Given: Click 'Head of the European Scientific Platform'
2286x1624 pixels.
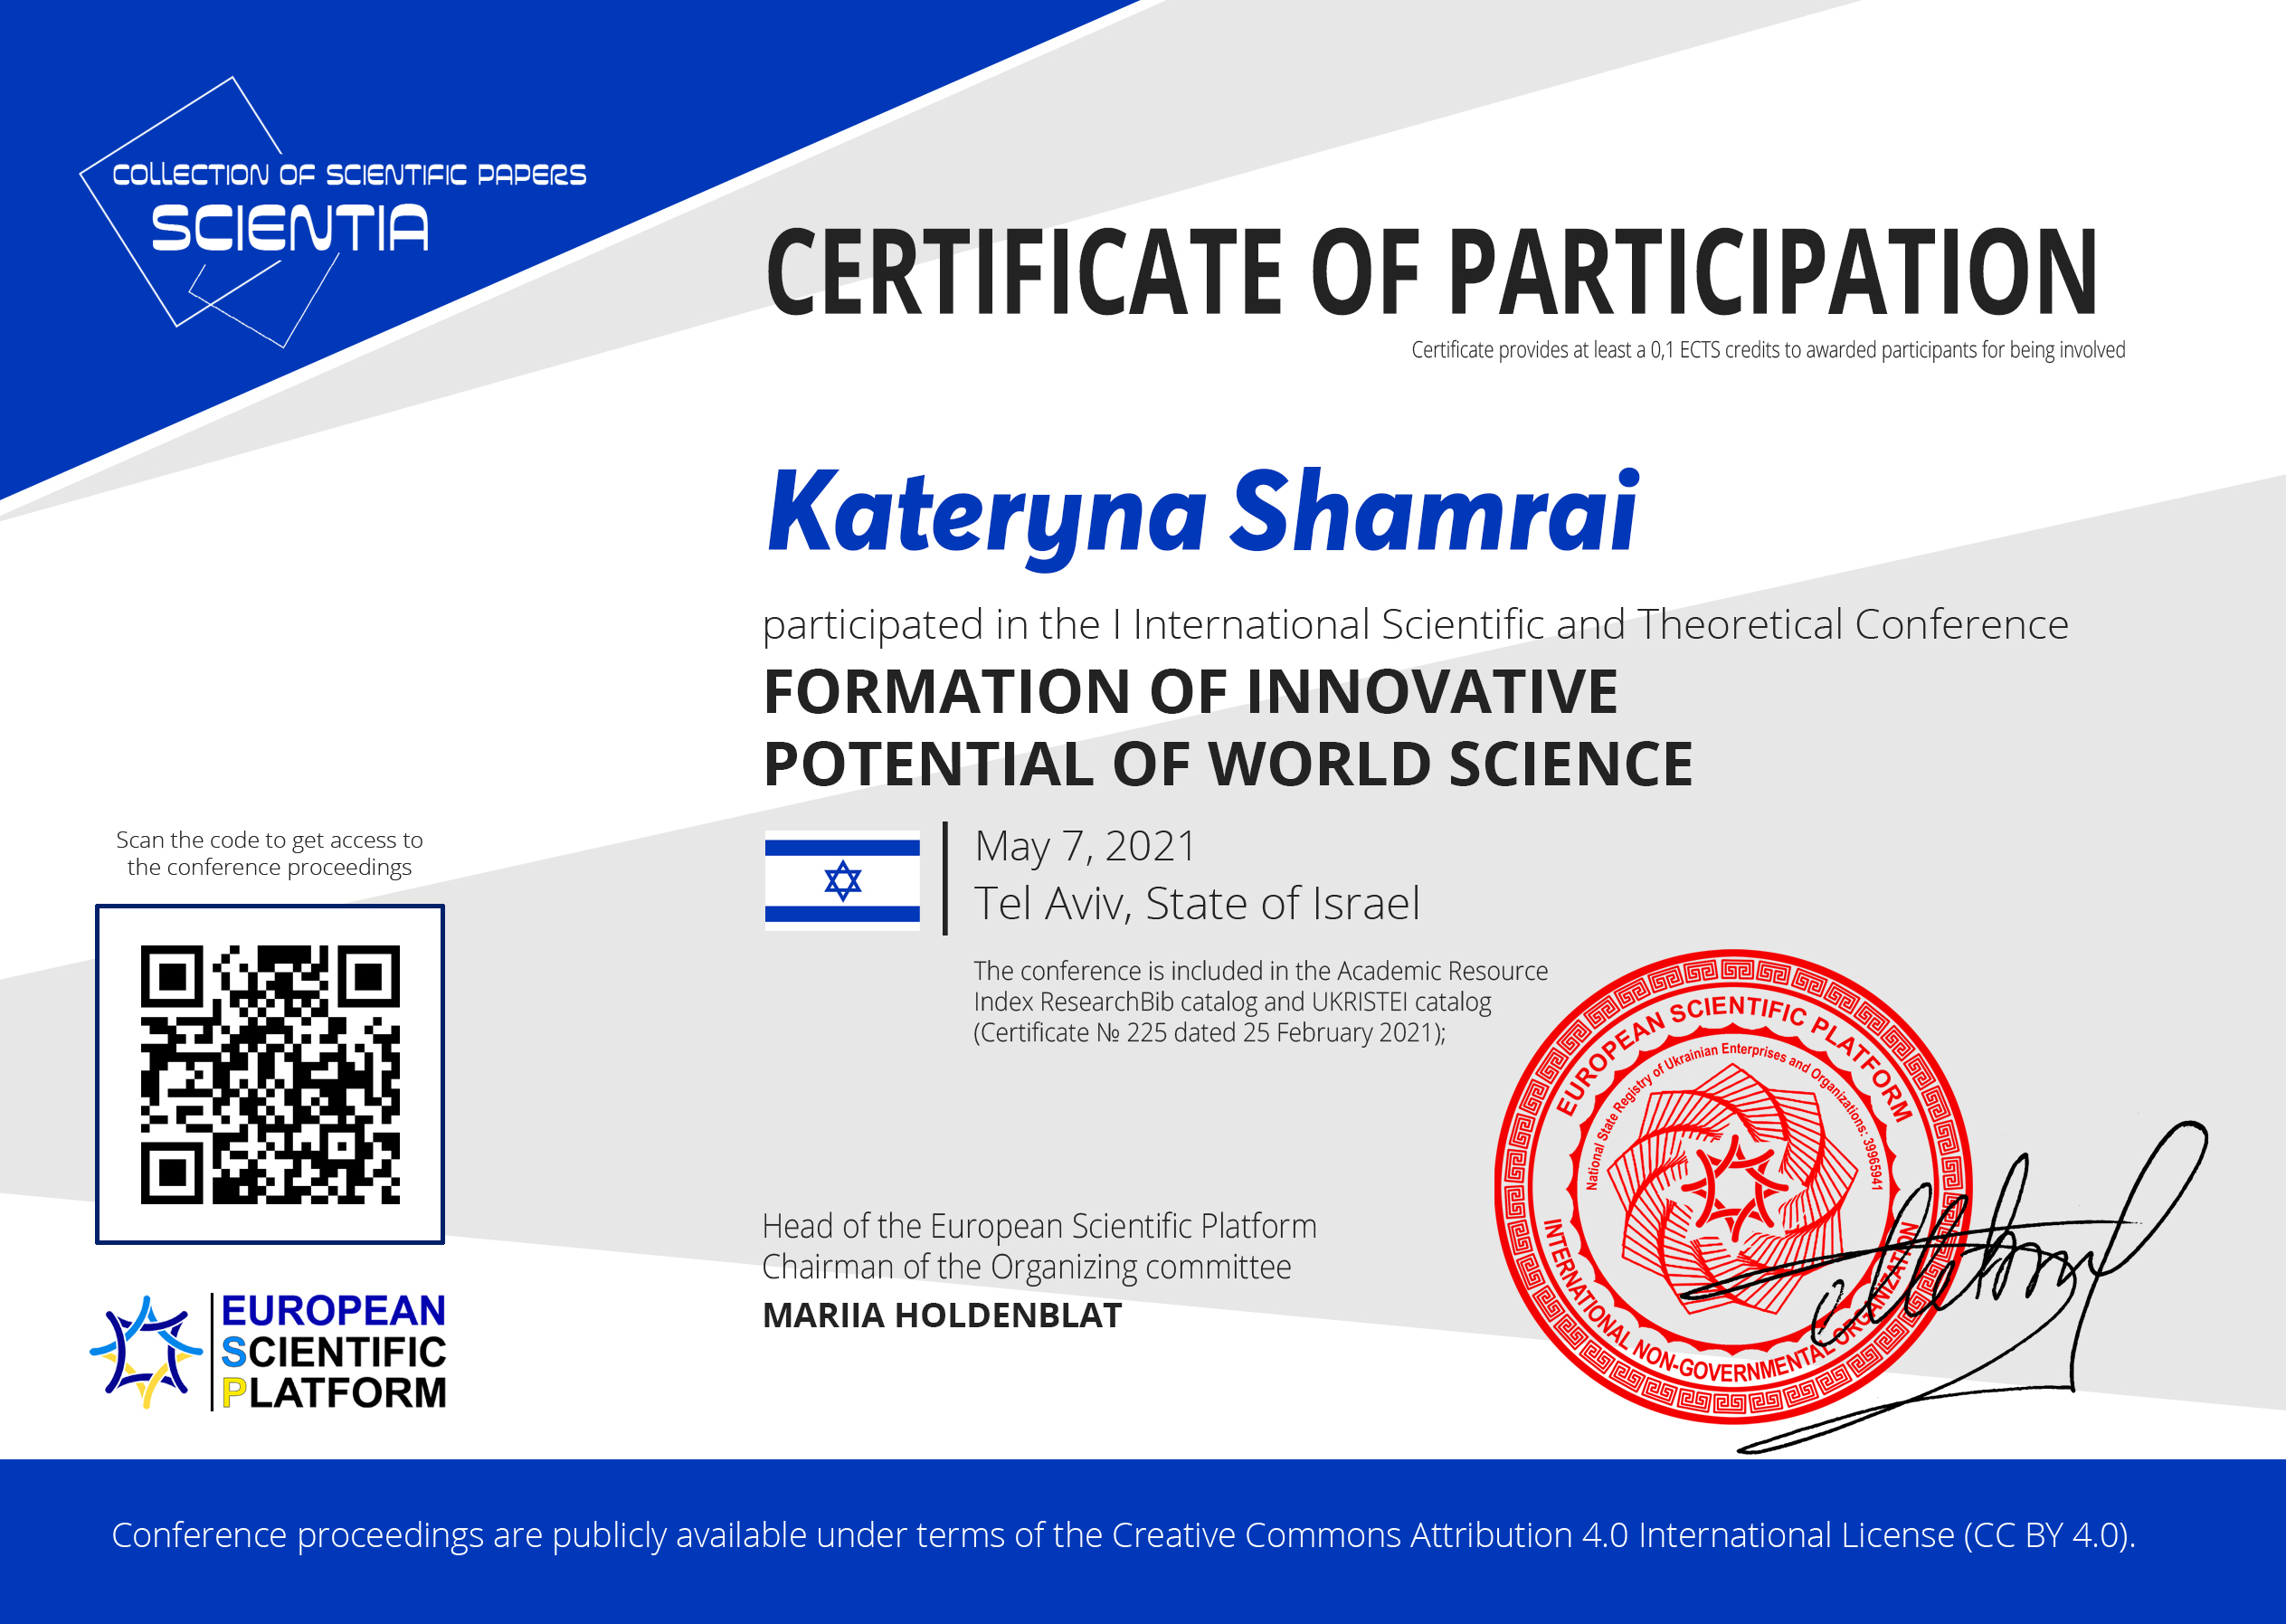Looking at the screenshot, I should pos(1039,1227).
